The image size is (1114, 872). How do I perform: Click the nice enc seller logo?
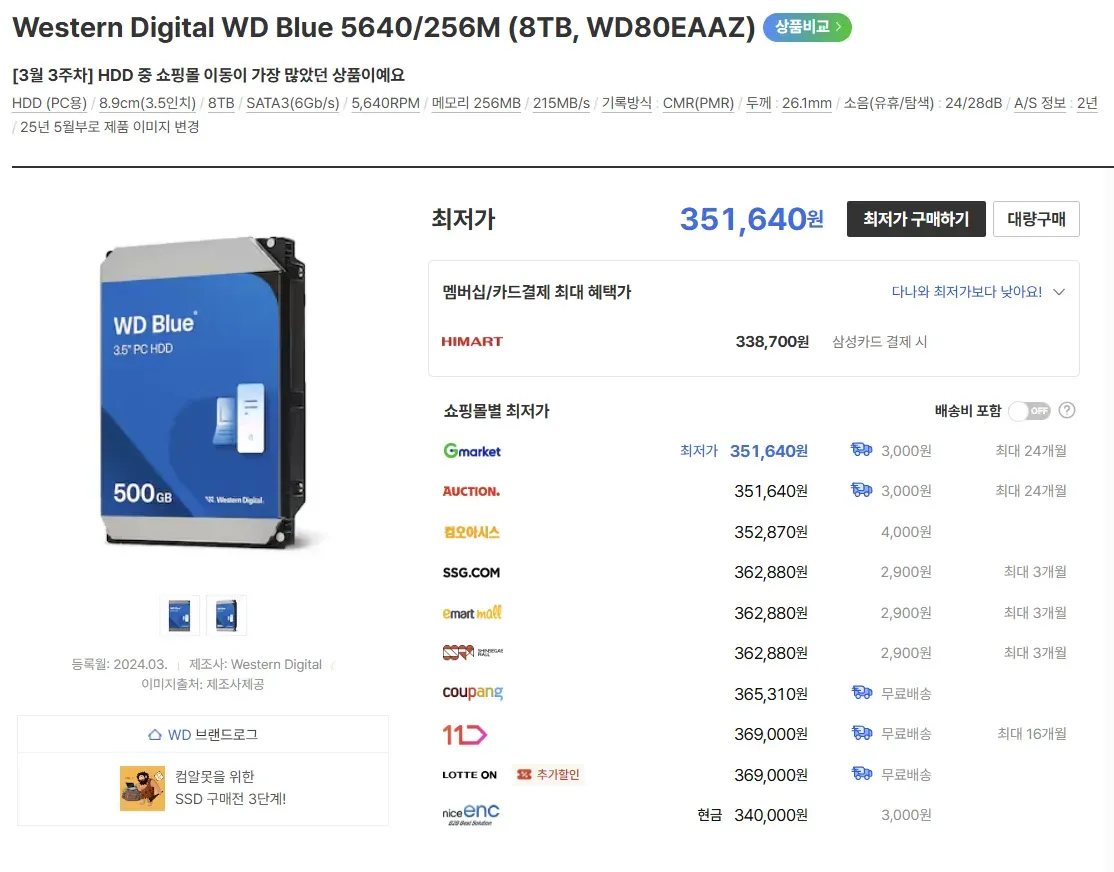470,814
